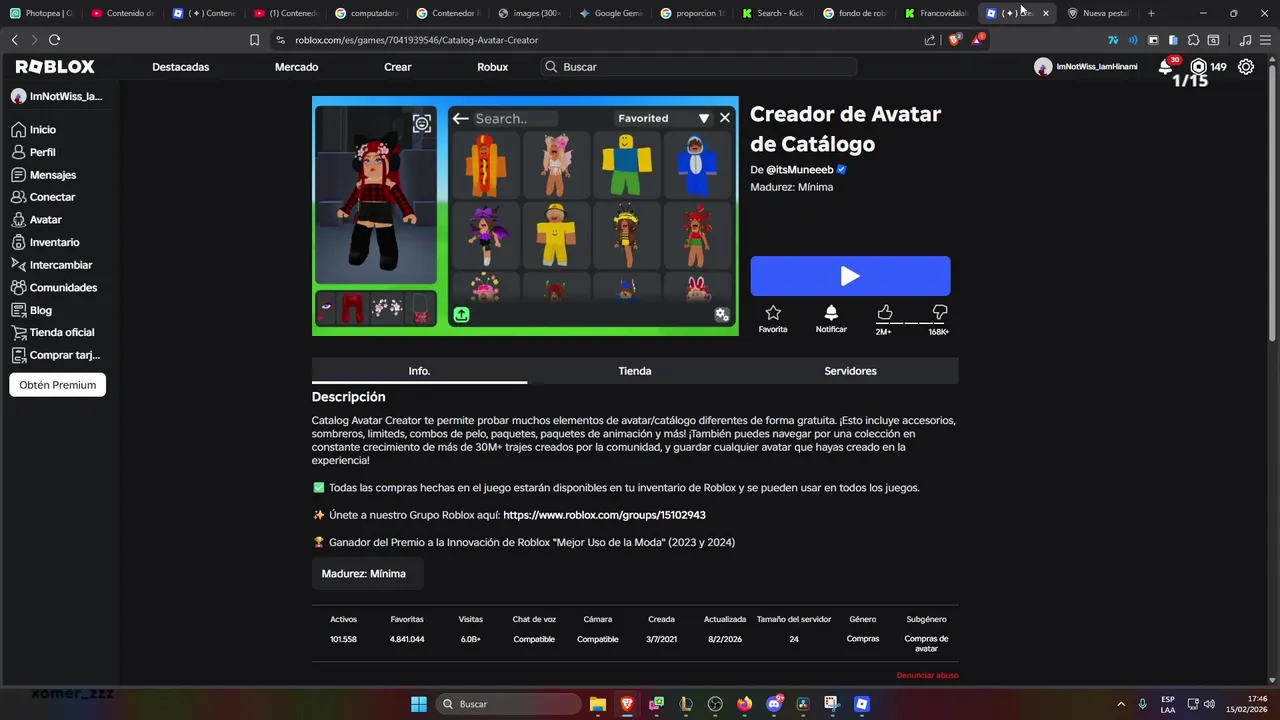This screenshot has width=1280, height=720.
Task: Open Comunidades in the sidebar
Action: click(54, 287)
